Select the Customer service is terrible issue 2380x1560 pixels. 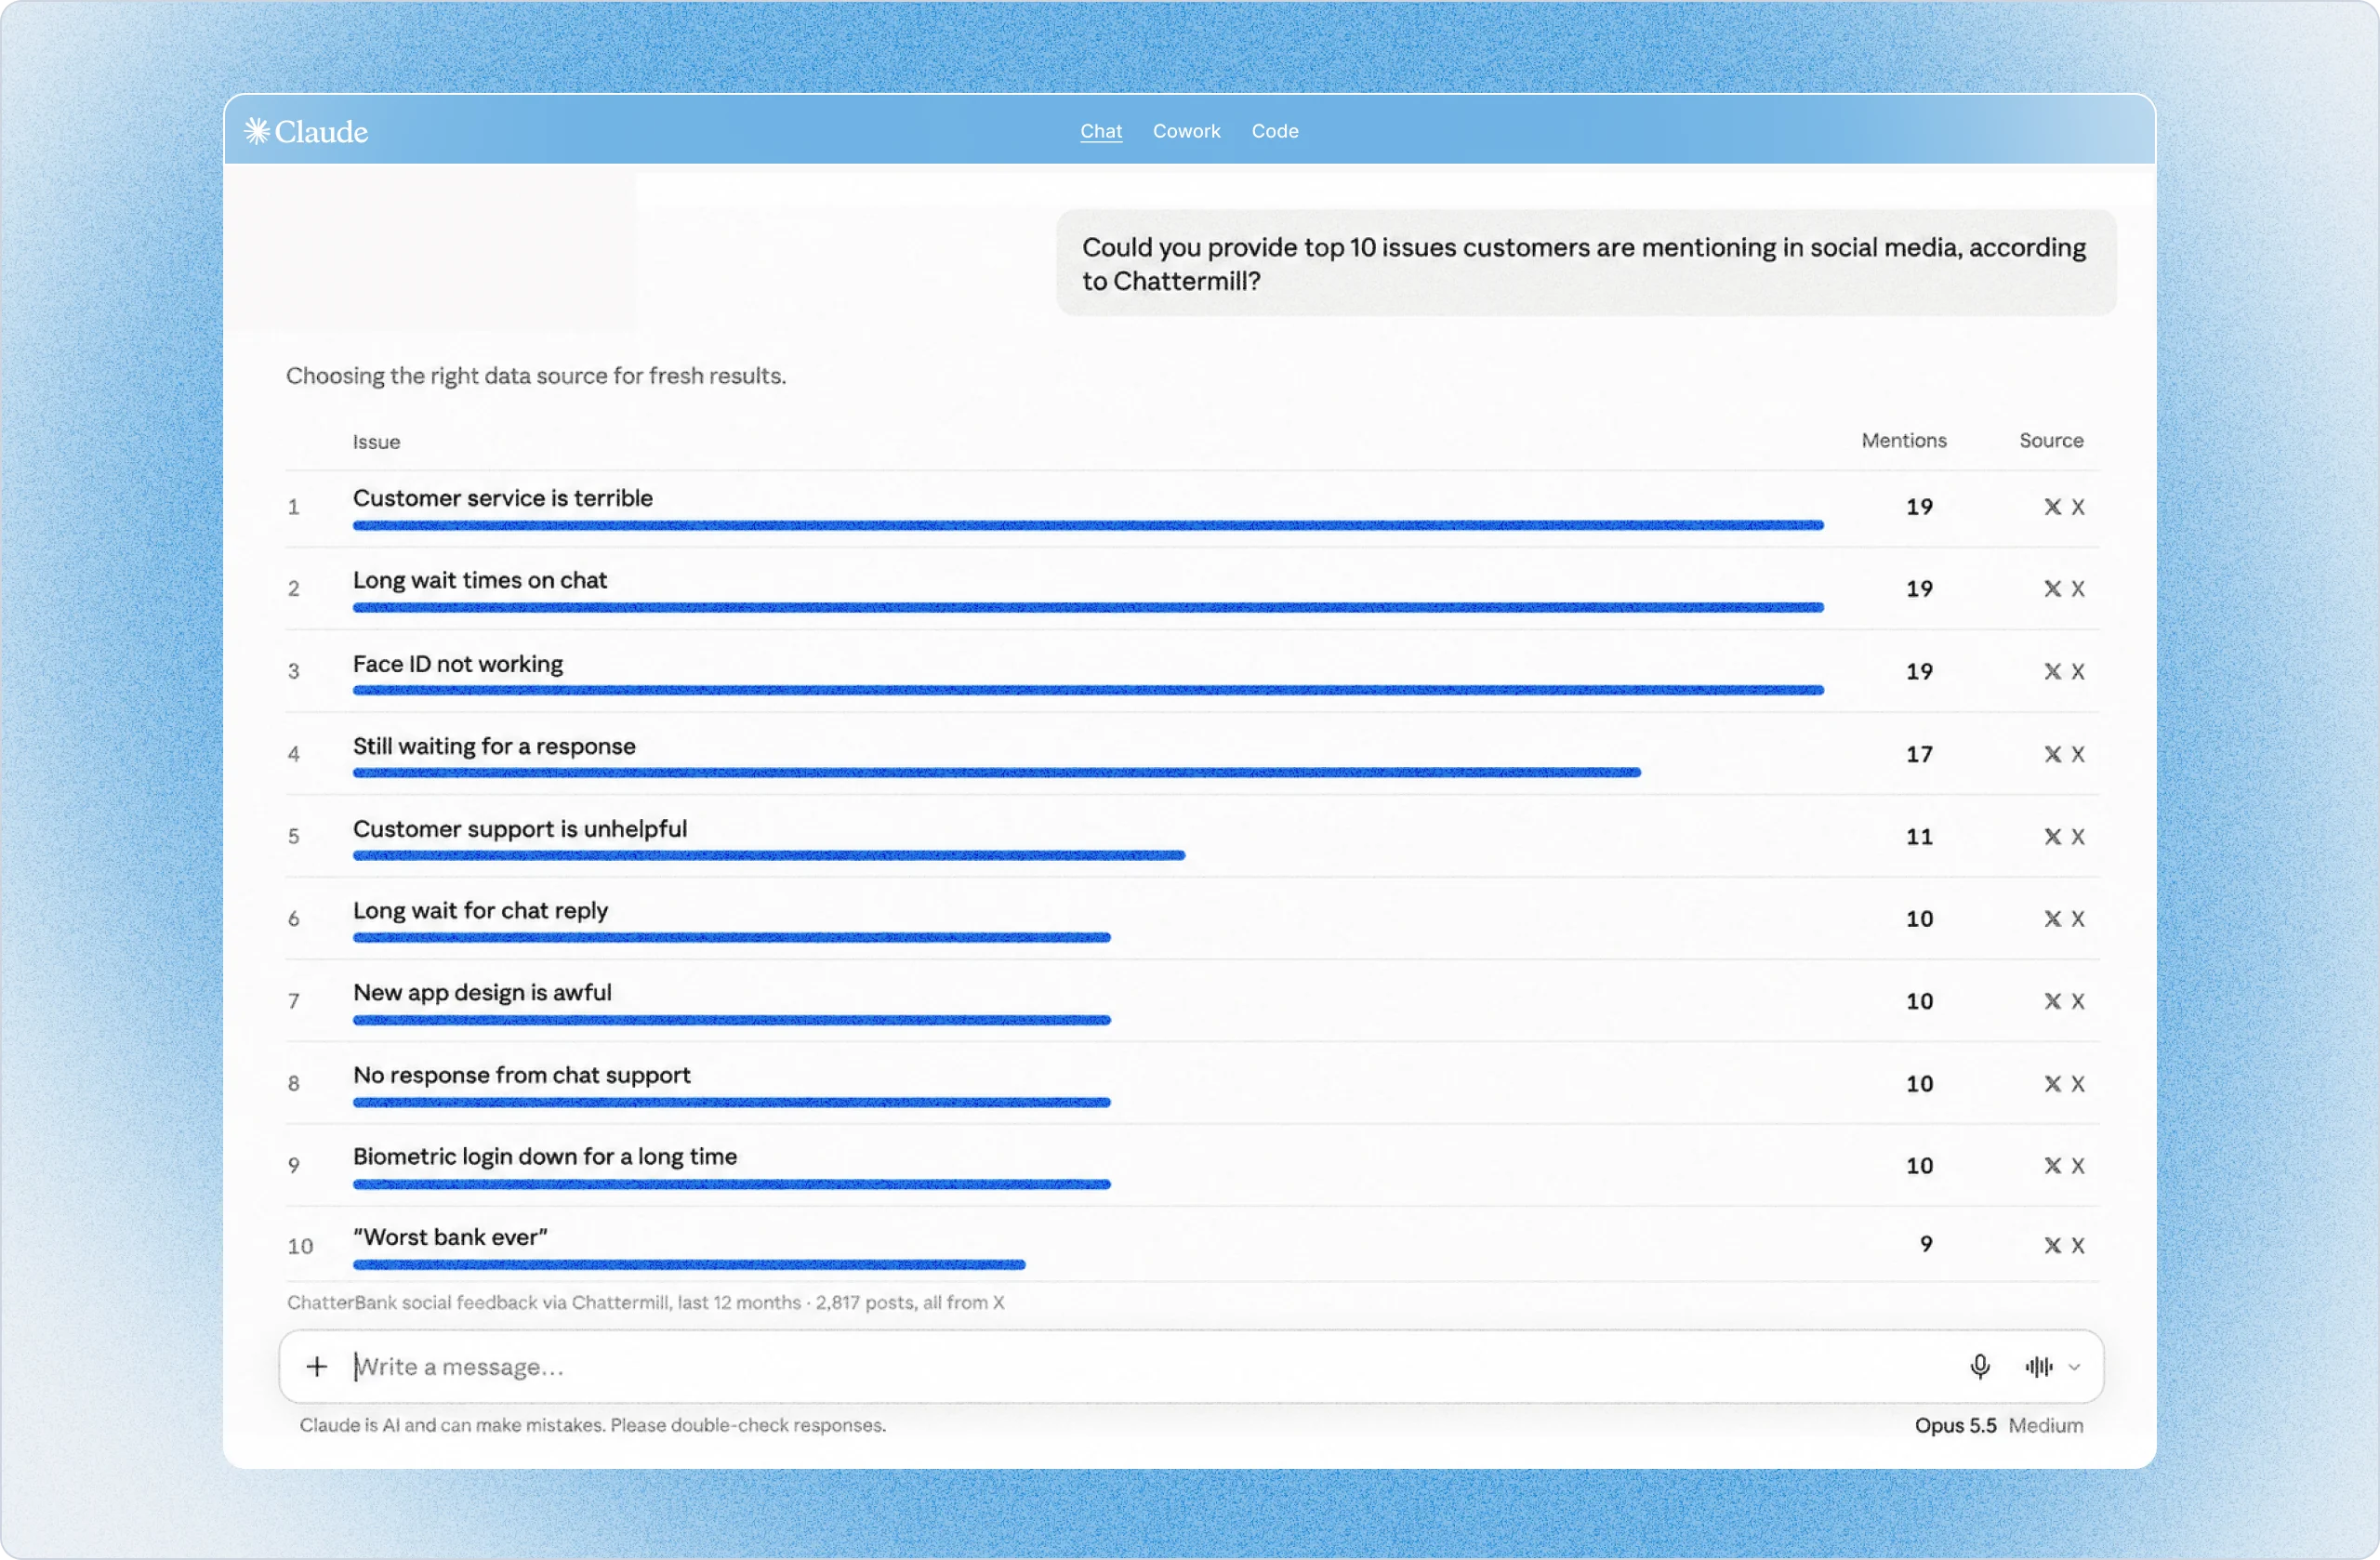pos(503,498)
